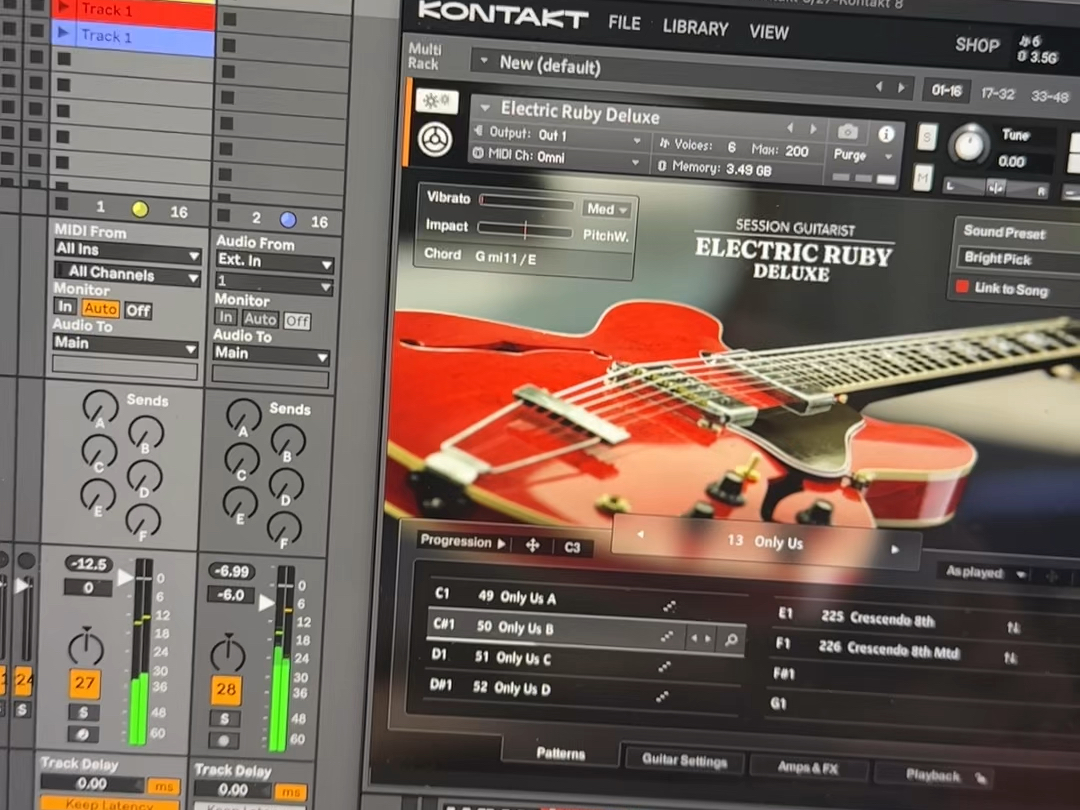Click the pattern icon on Only Us A row
The height and width of the screenshot is (810, 1080).
(669, 606)
